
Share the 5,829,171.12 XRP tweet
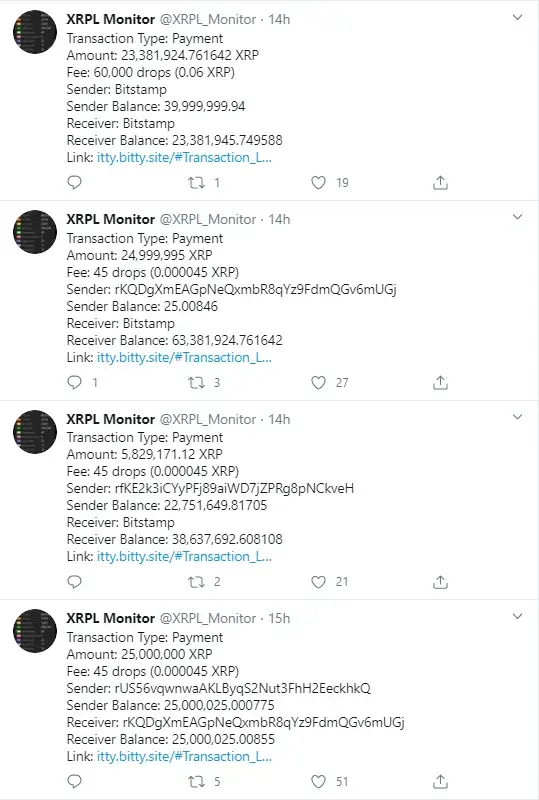pyautogui.click(x=440, y=582)
